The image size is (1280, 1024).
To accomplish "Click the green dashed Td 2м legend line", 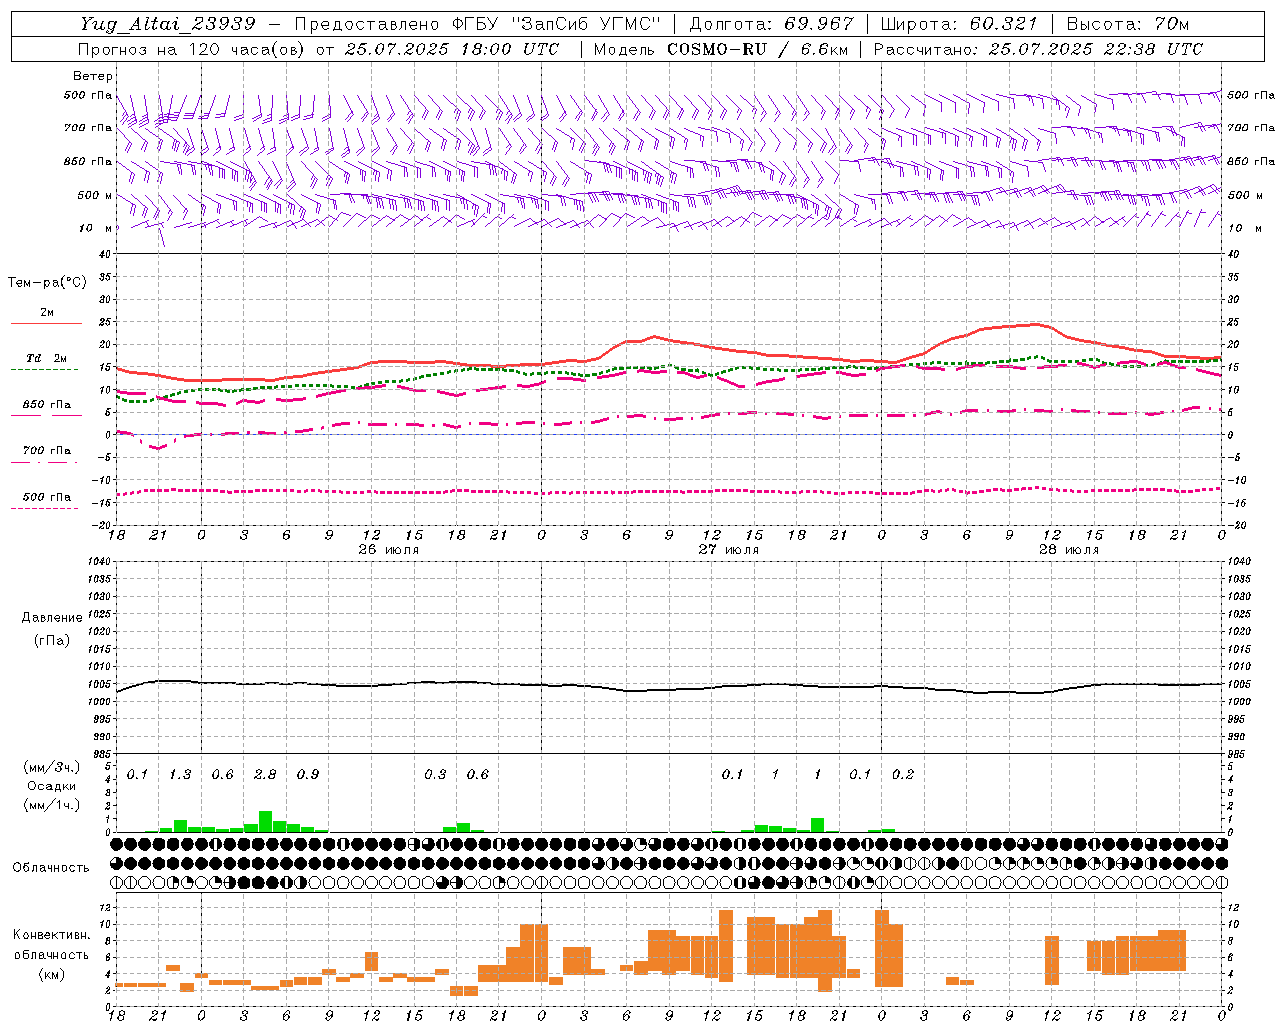I will coord(45,369).
